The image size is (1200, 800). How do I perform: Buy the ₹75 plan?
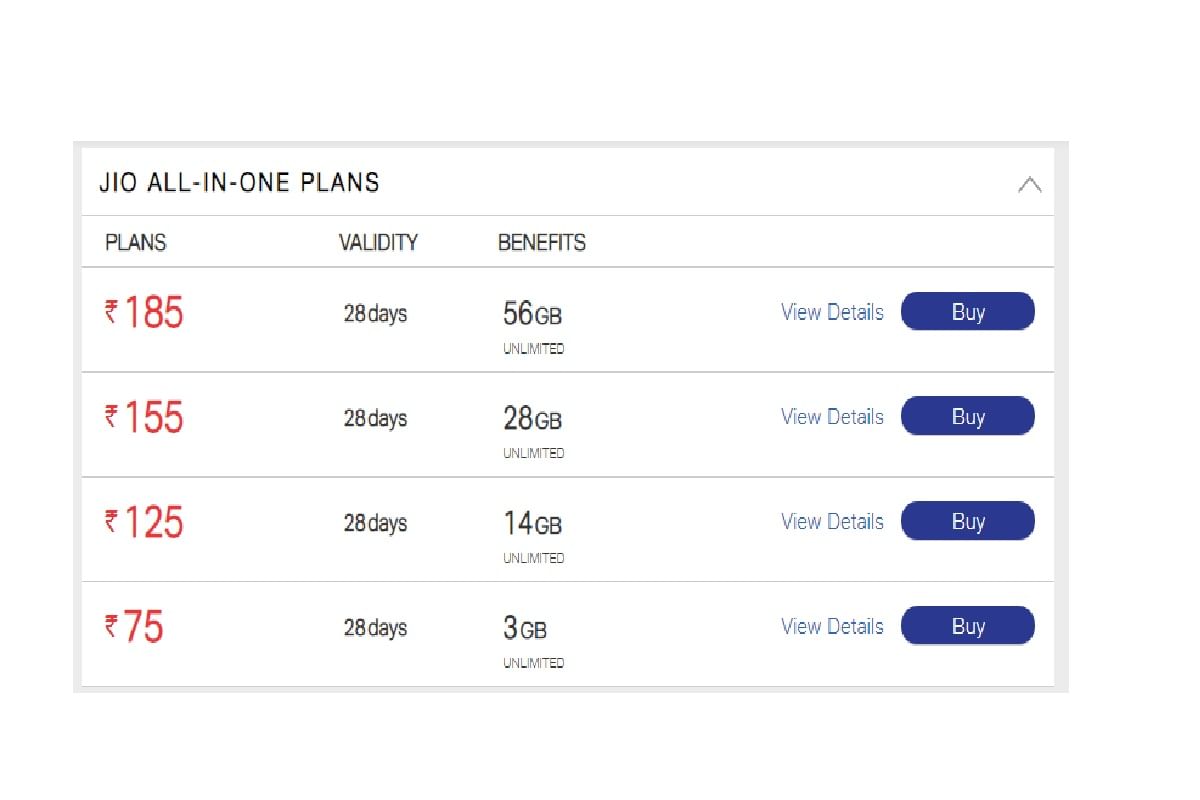tap(967, 625)
